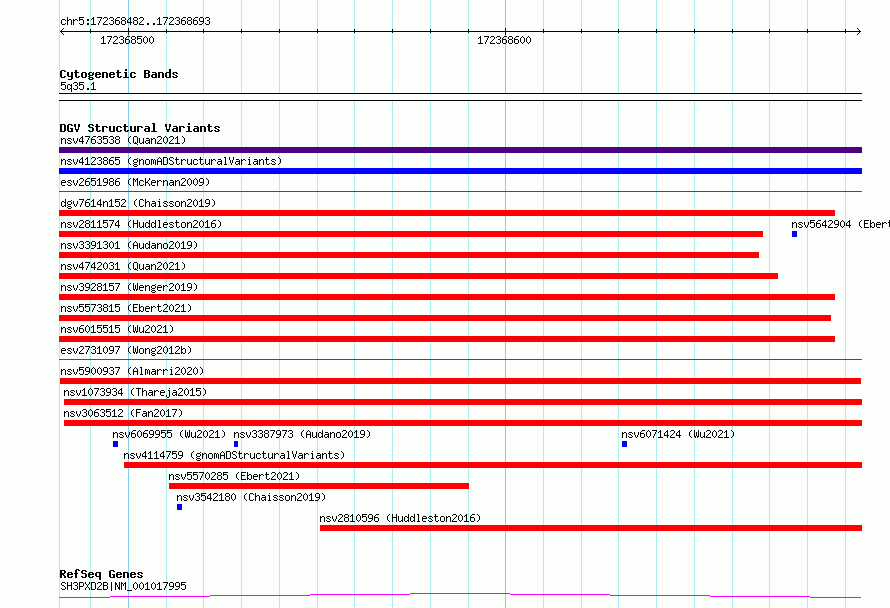Click the blue nsv6071424 (Wu2021) marker

pos(624,444)
